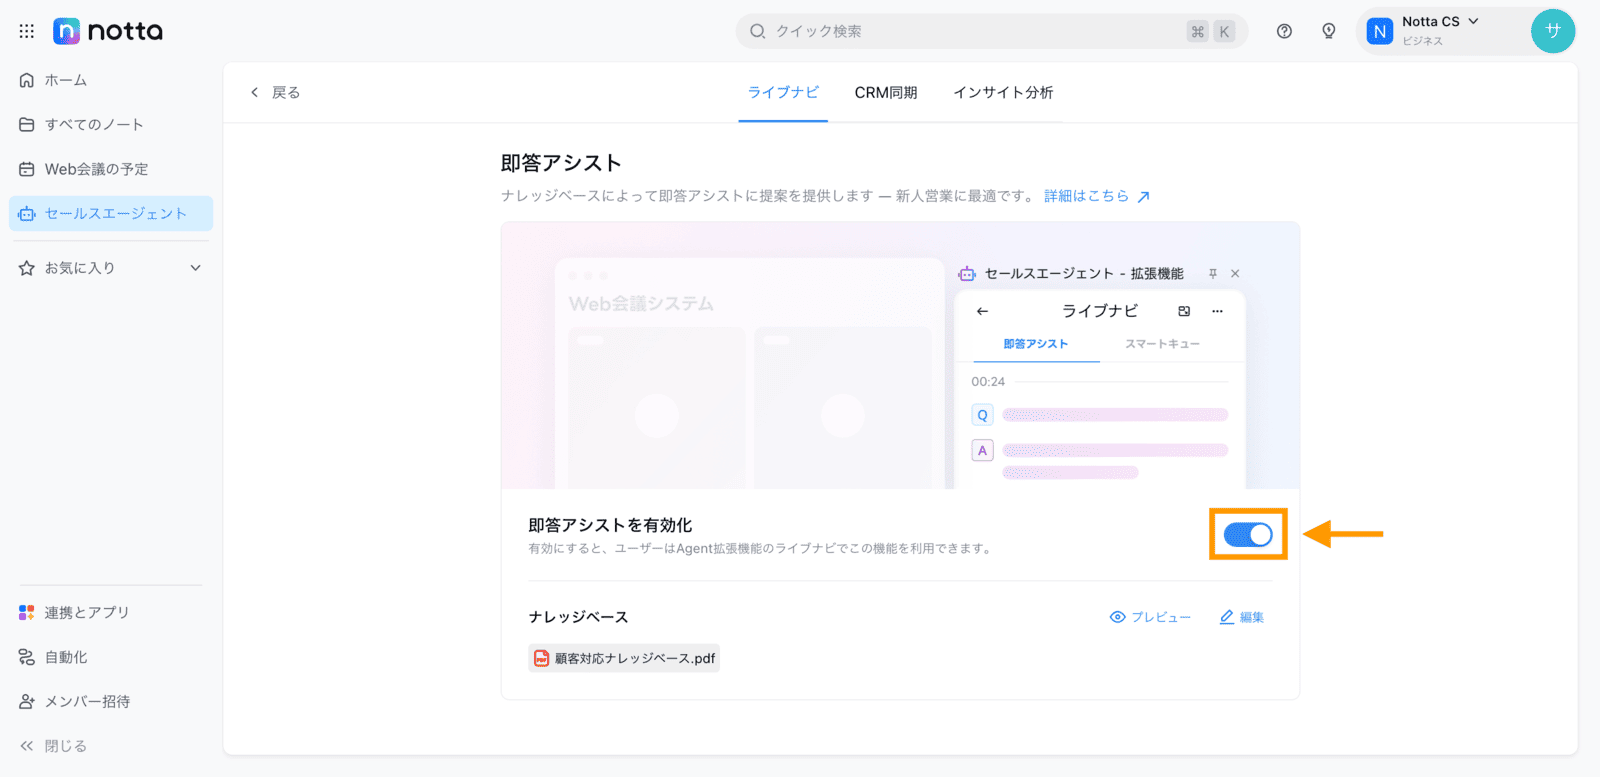The image size is (1600, 777).
Task: Select スマートキュー tab in preview
Action: point(1162,344)
